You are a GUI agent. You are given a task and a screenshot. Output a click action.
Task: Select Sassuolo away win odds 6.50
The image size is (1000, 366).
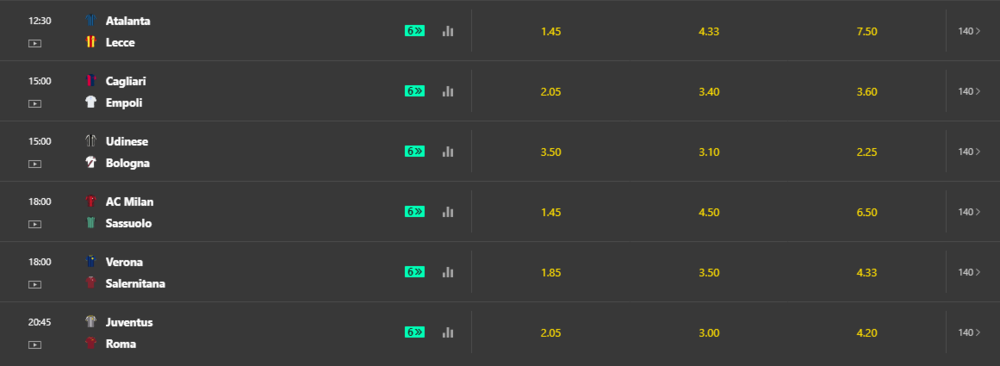tap(867, 212)
